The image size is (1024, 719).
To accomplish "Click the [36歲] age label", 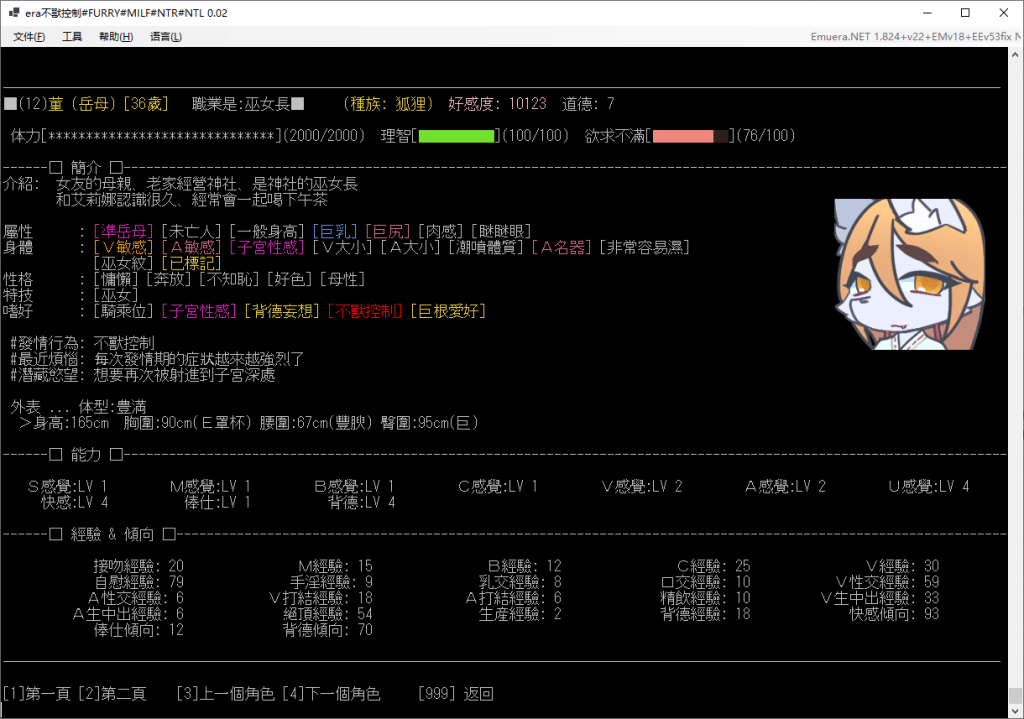I will pos(146,104).
